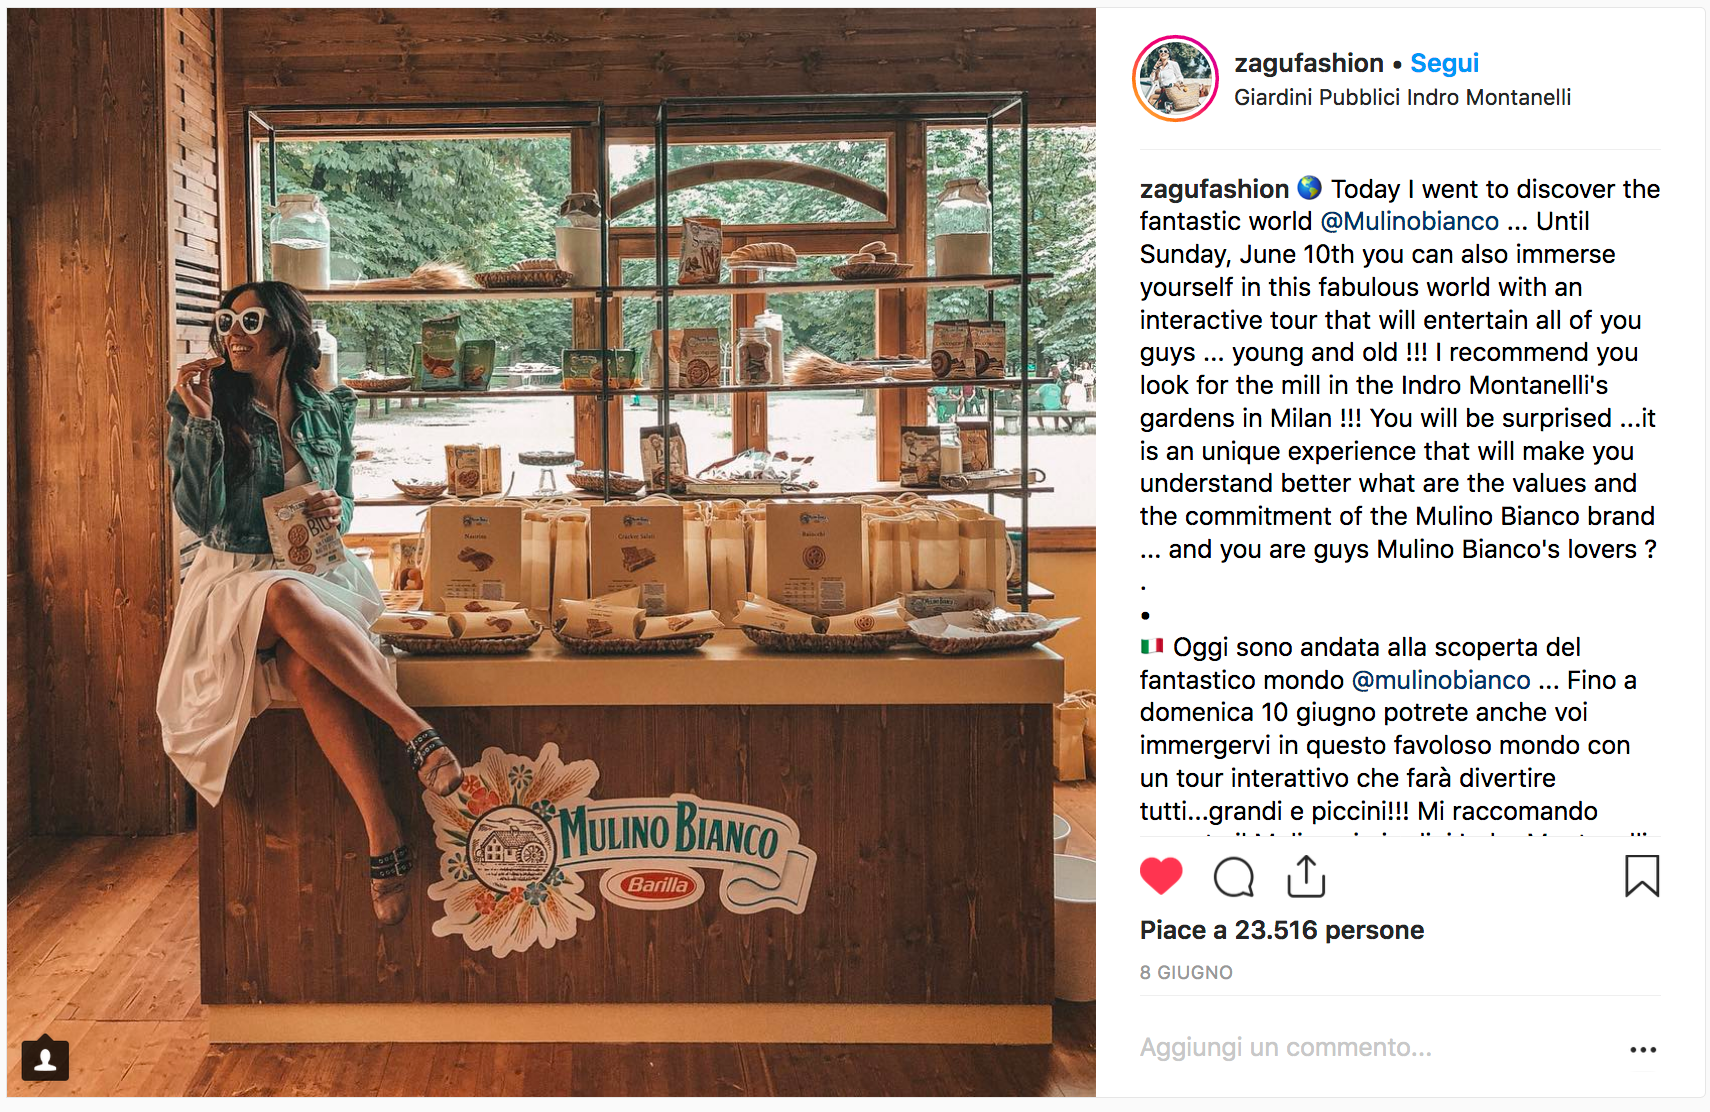1710x1112 pixels.
Task: Open comments with the speech bubble icon
Action: coord(1233,877)
